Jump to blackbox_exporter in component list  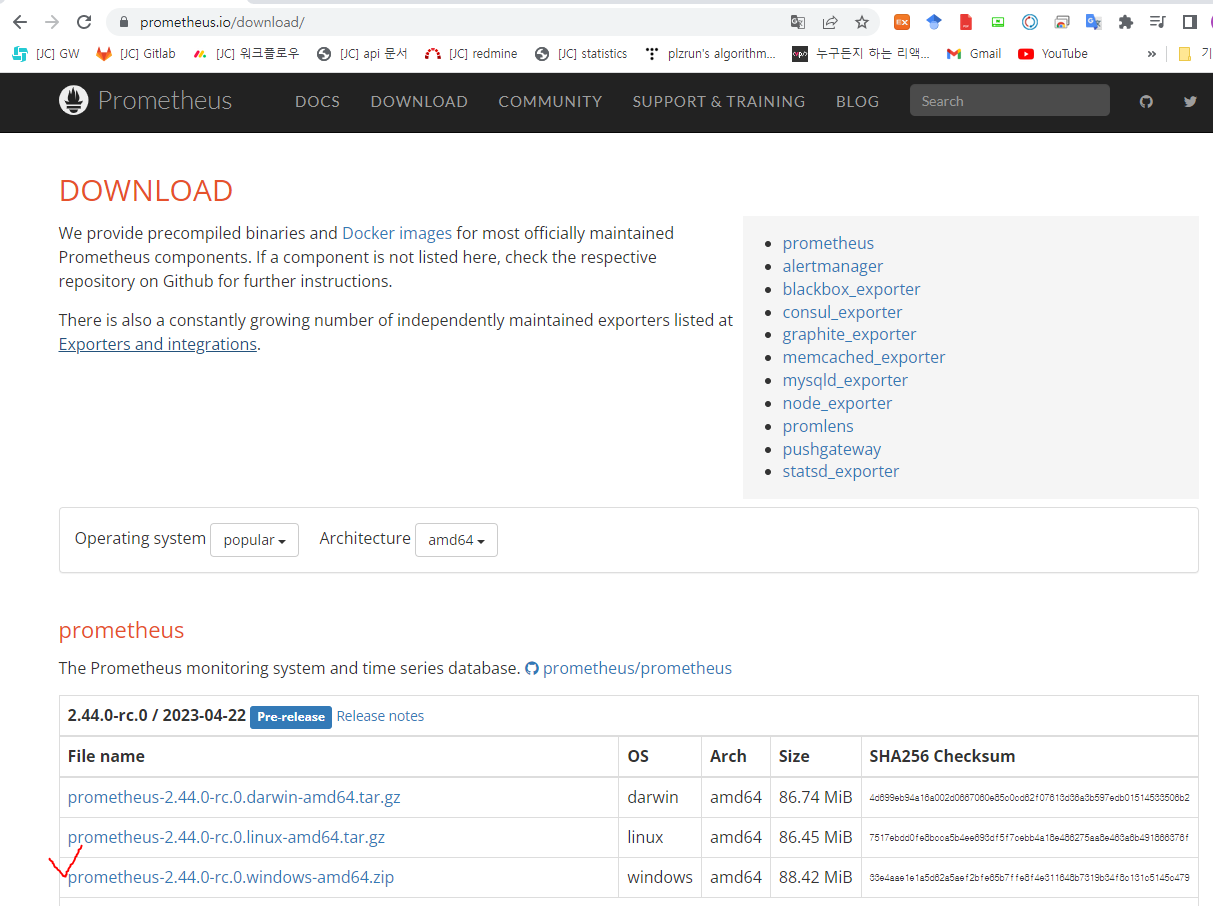point(851,289)
